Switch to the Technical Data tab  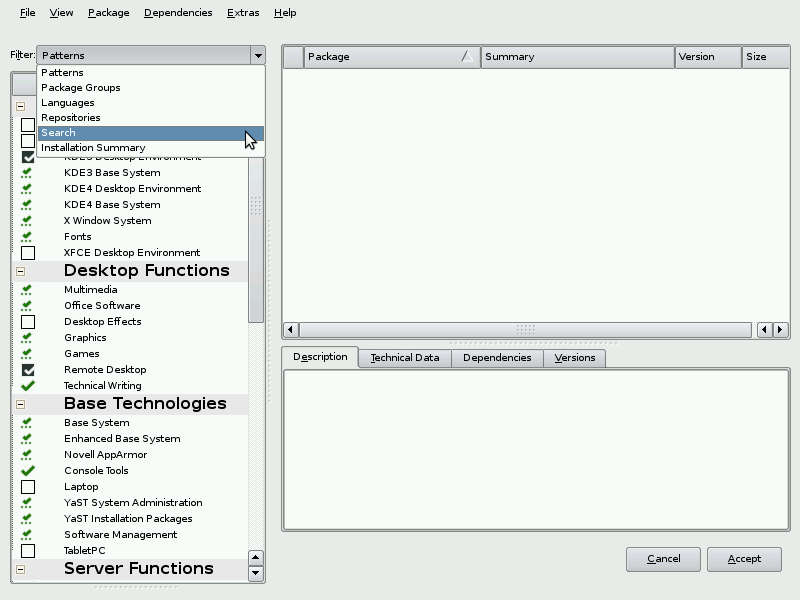(x=405, y=358)
